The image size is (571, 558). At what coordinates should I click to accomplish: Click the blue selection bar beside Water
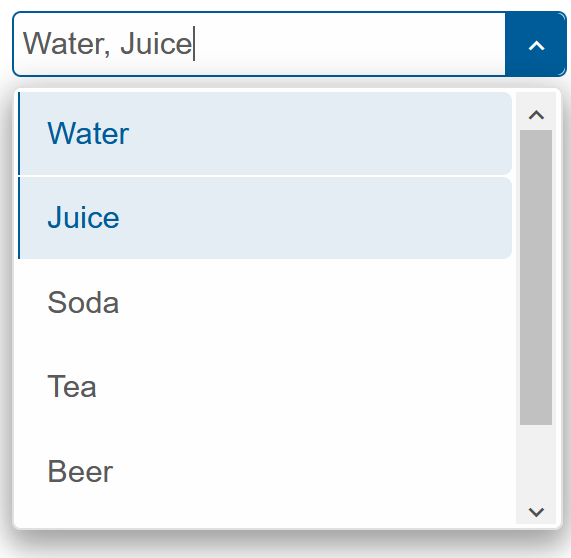click(19, 133)
